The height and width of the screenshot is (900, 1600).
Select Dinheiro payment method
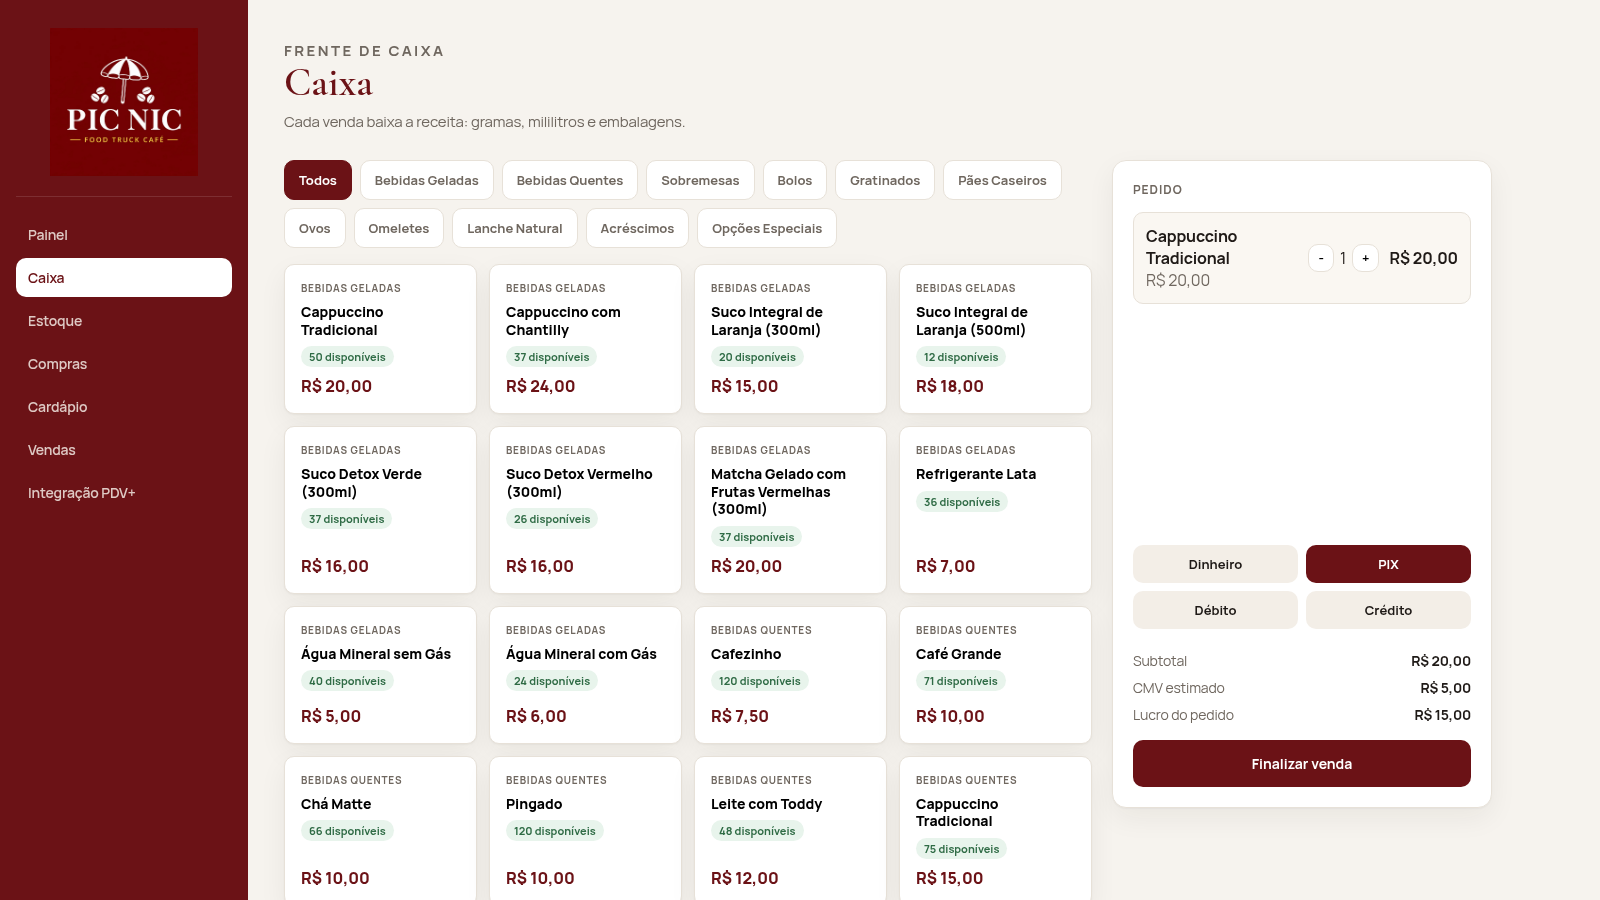tap(1215, 564)
